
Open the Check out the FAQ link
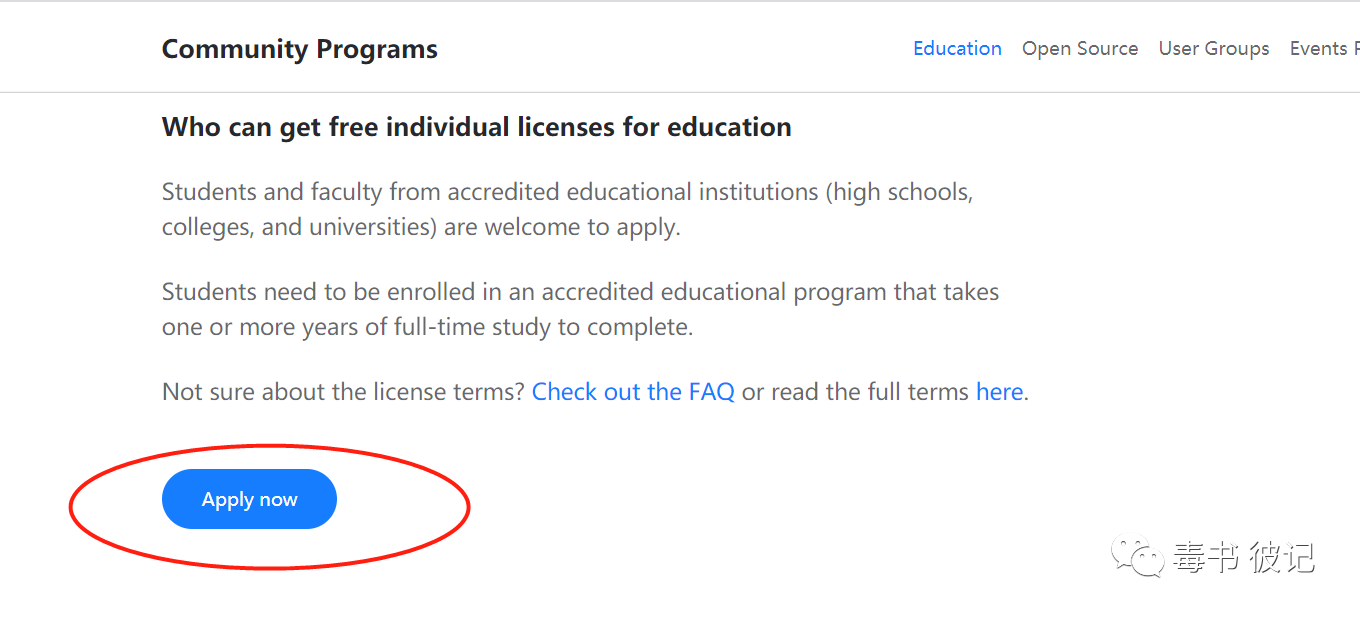point(633,392)
